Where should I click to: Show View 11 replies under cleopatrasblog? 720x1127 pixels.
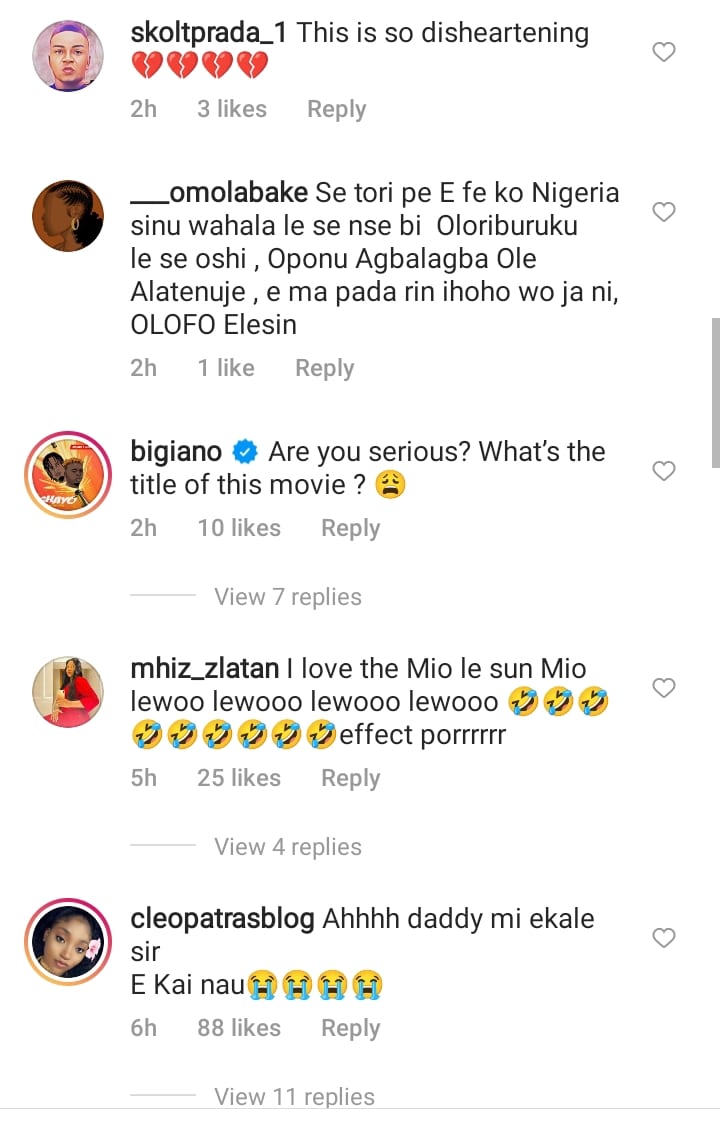pyautogui.click(x=294, y=1096)
